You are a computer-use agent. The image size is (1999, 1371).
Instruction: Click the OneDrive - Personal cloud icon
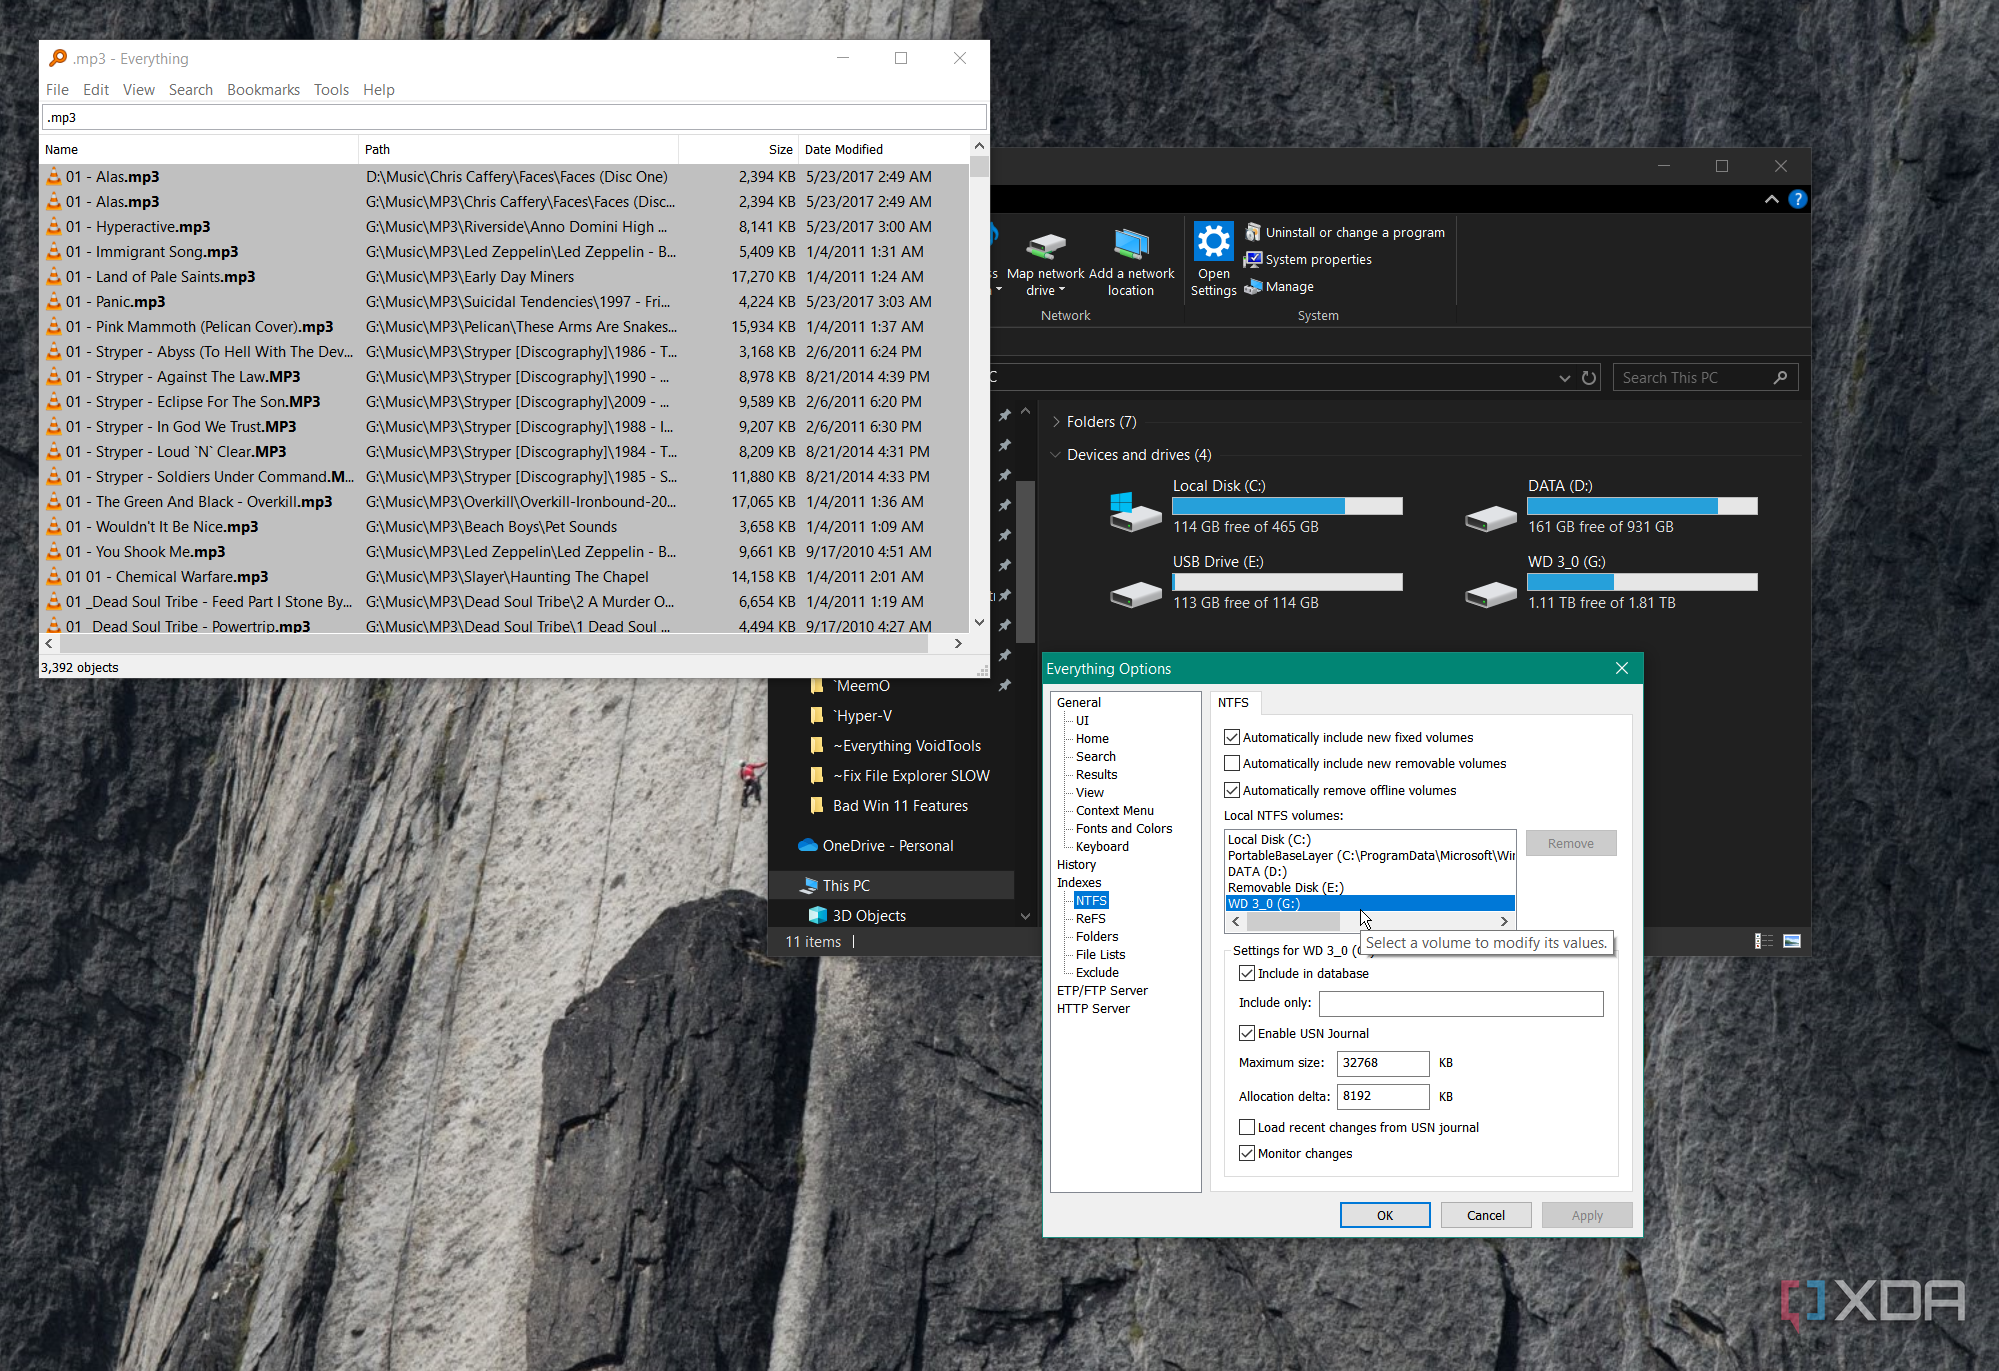point(807,846)
